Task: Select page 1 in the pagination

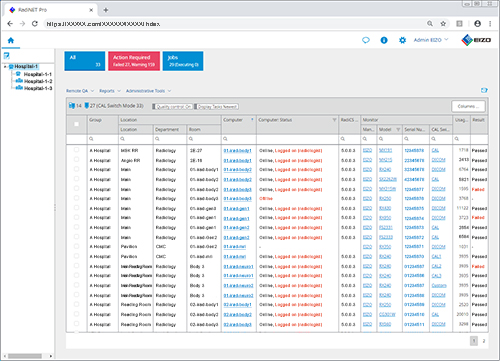Action: 474,341
